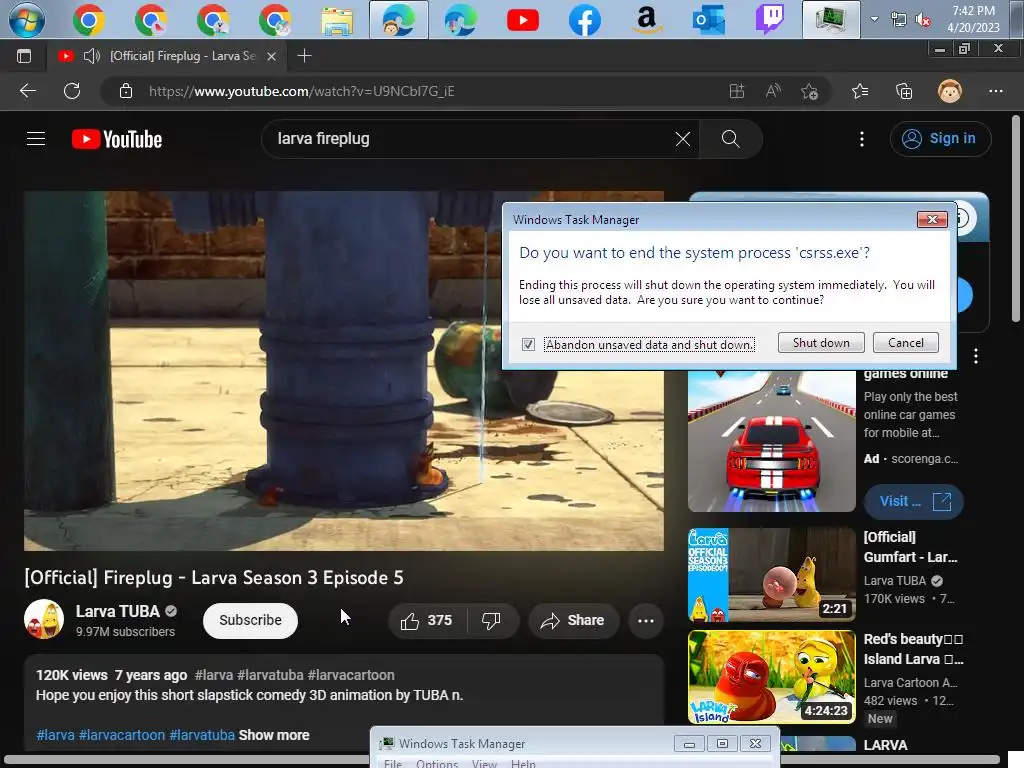Open Red's beauty Island Larva thumbnail

772,677
